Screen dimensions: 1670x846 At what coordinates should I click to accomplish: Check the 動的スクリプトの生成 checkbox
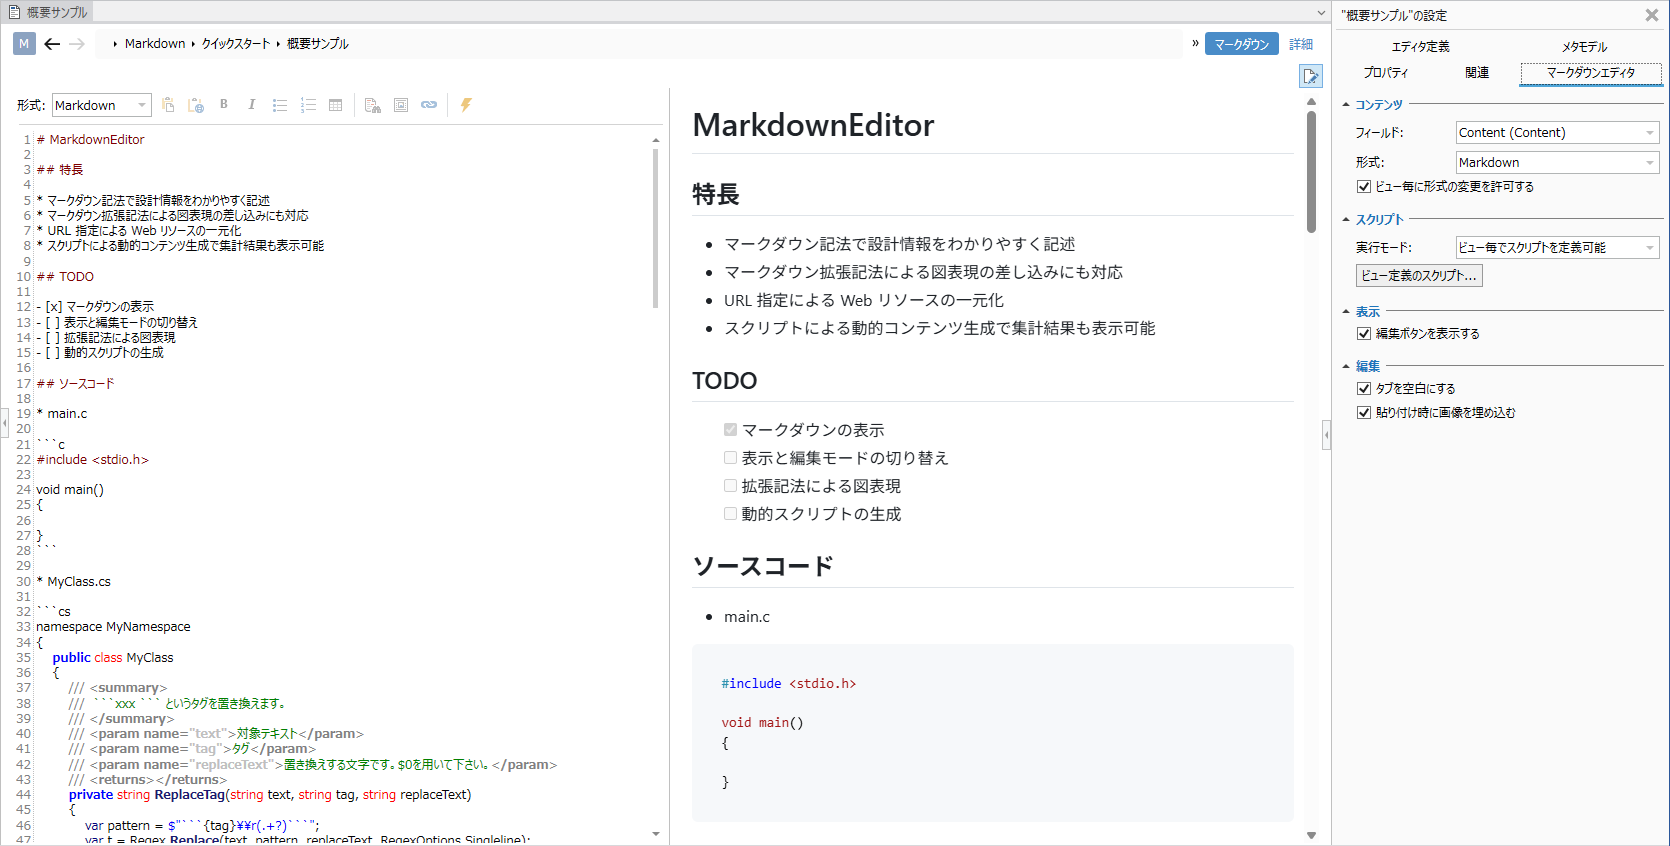pyautogui.click(x=730, y=514)
